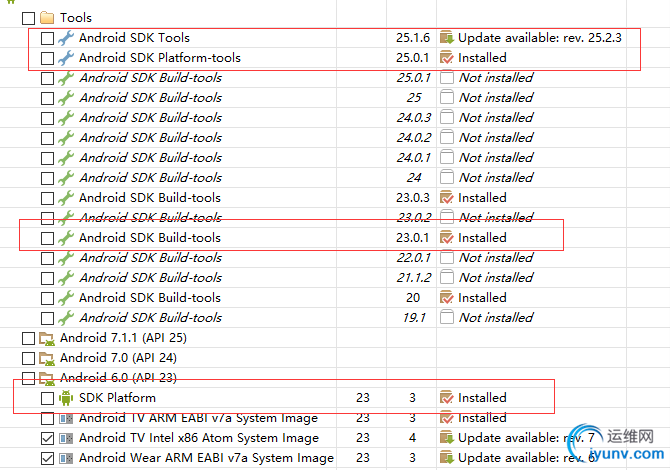Screen dimensions: 670x470
Task: Click the not-installed icon for Build-tools 24
Action: [447, 178]
